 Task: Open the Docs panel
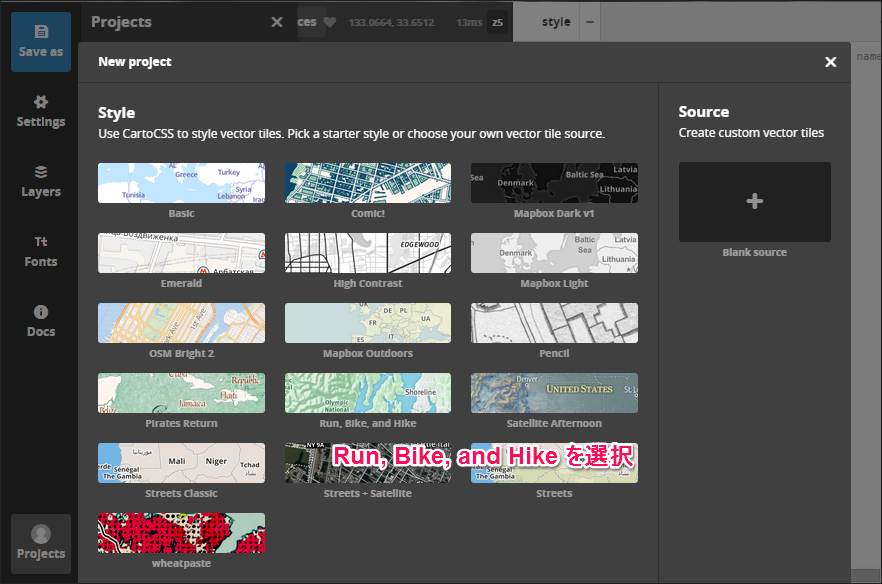pyautogui.click(x=41, y=321)
